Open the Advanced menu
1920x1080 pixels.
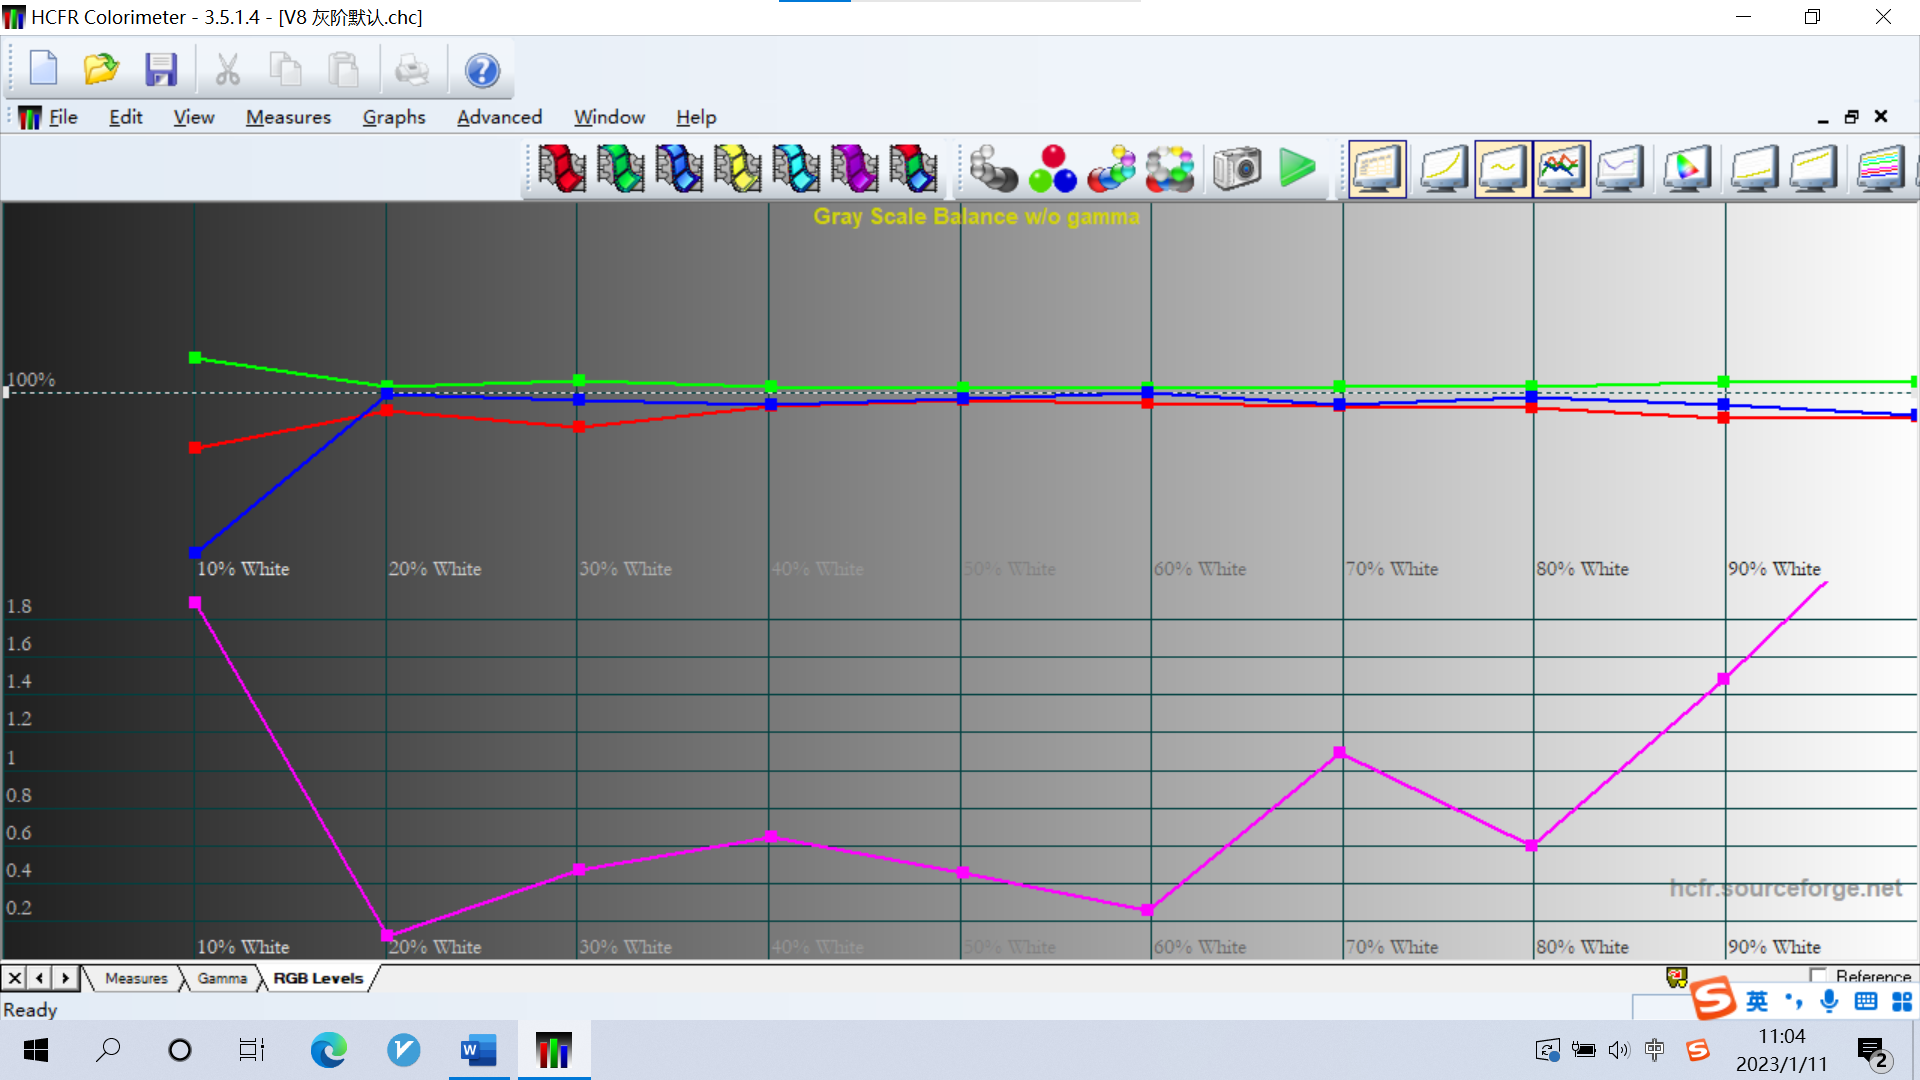pyautogui.click(x=499, y=117)
